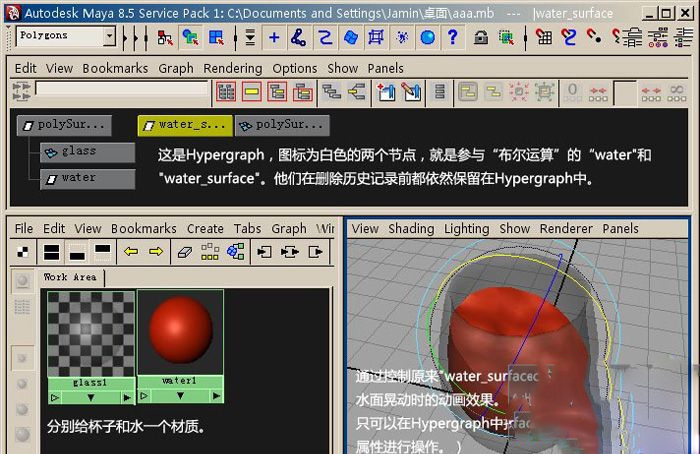This screenshot has width=700, height=454.
Task: Select the polySur... shape node beside water_s...
Action: (x=282, y=125)
